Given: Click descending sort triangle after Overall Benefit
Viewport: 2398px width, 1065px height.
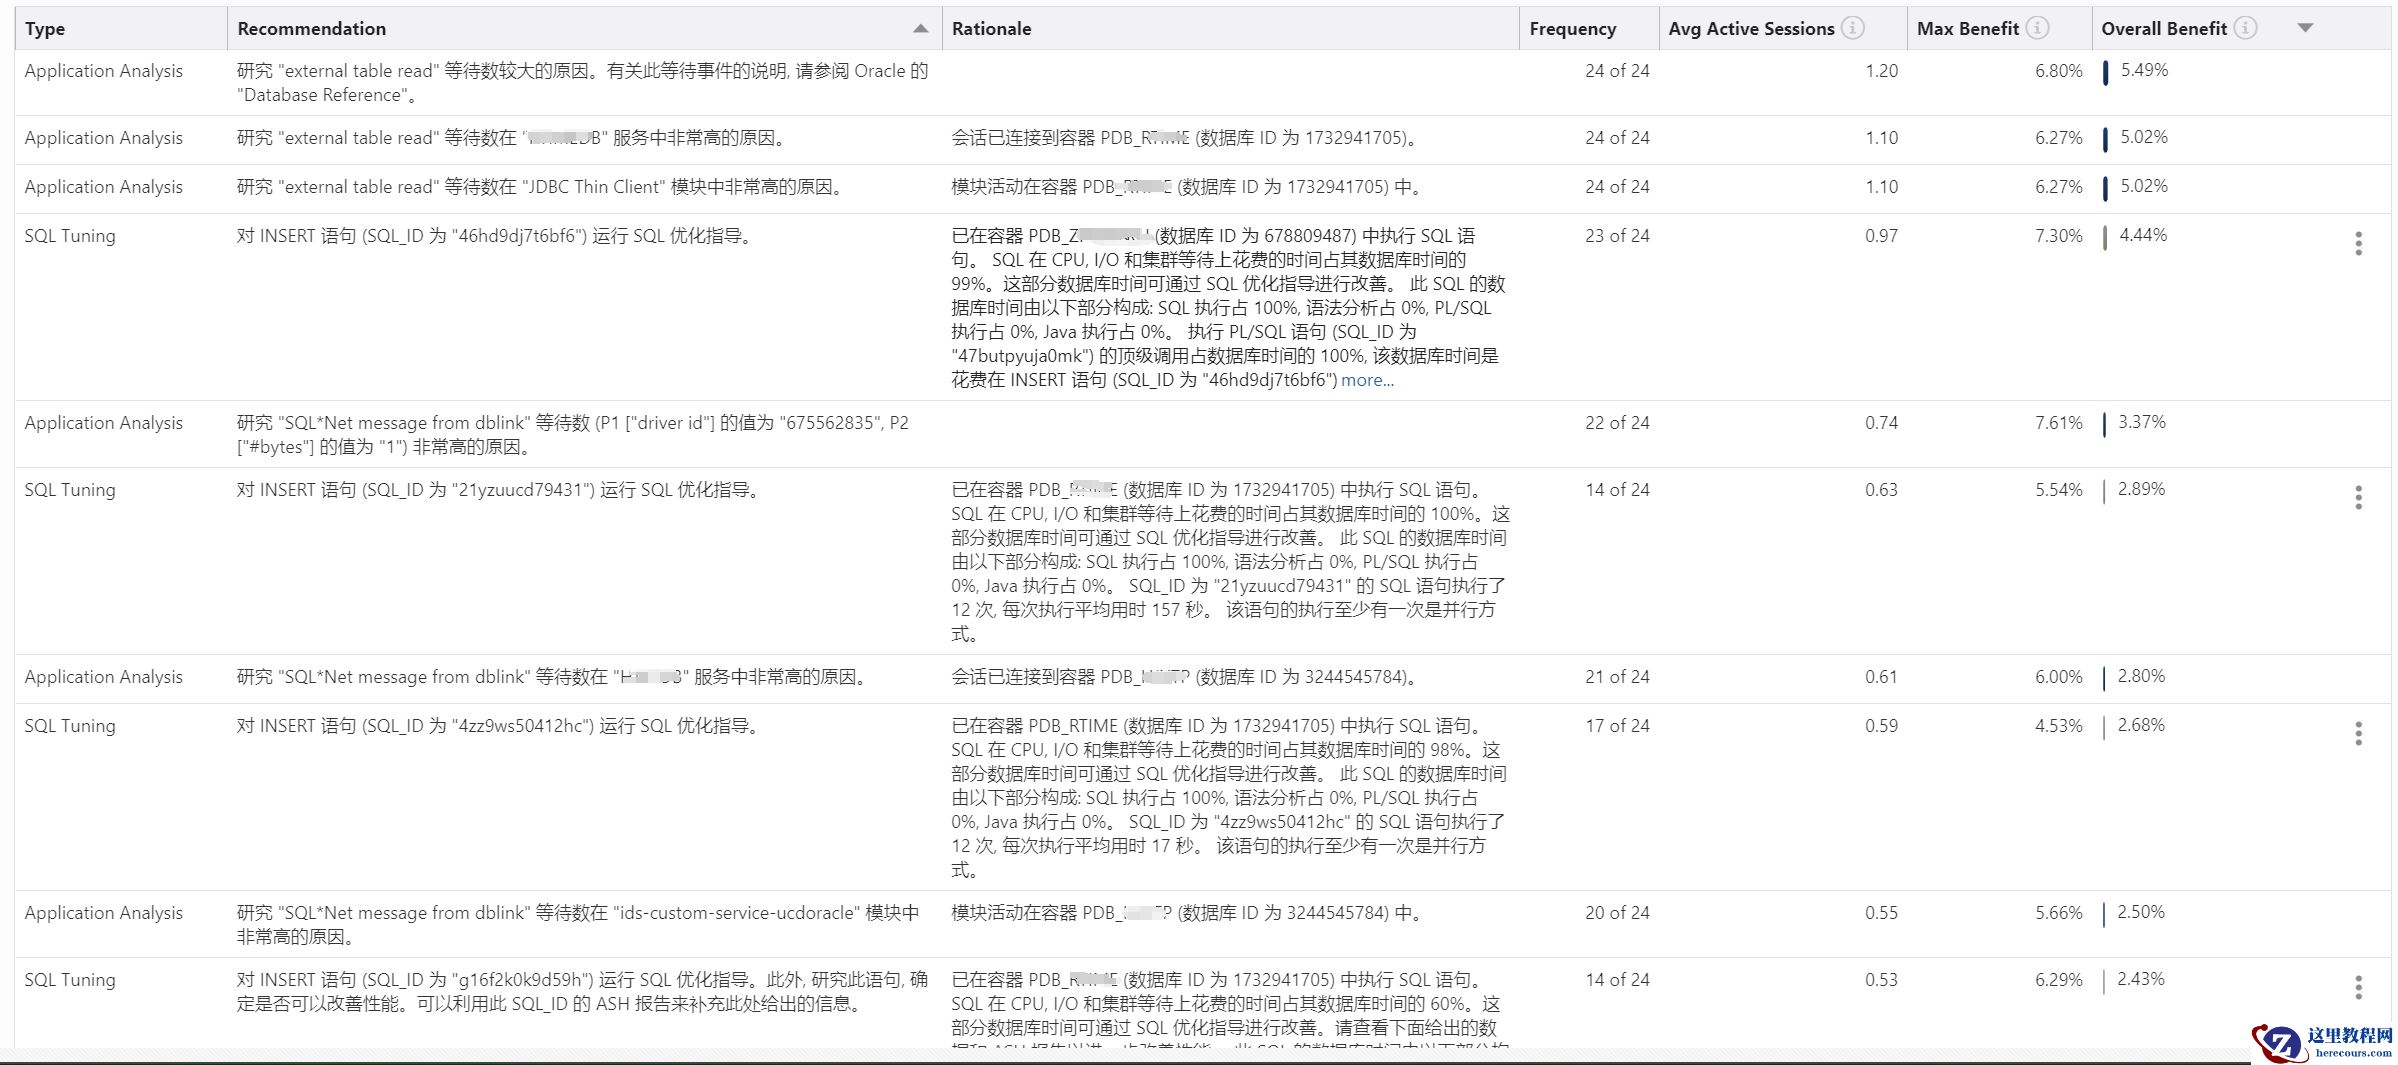Looking at the screenshot, I should (2305, 28).
